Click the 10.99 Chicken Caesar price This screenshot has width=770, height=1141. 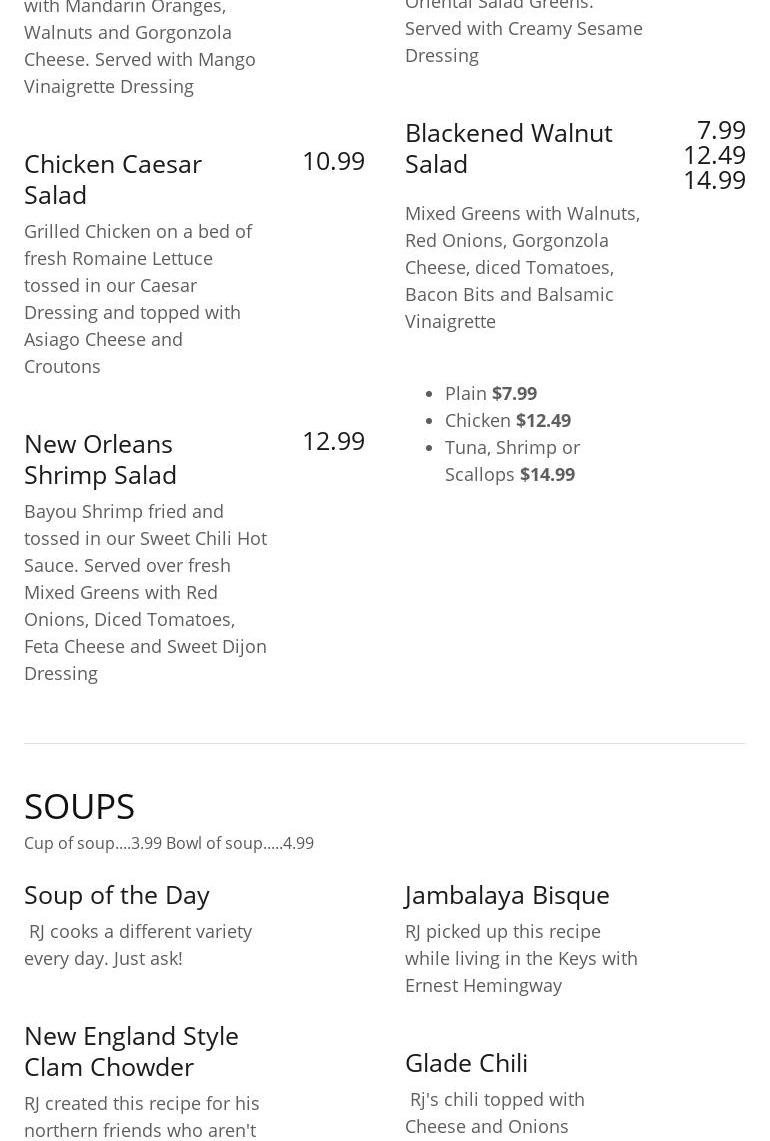click(333, 161)
